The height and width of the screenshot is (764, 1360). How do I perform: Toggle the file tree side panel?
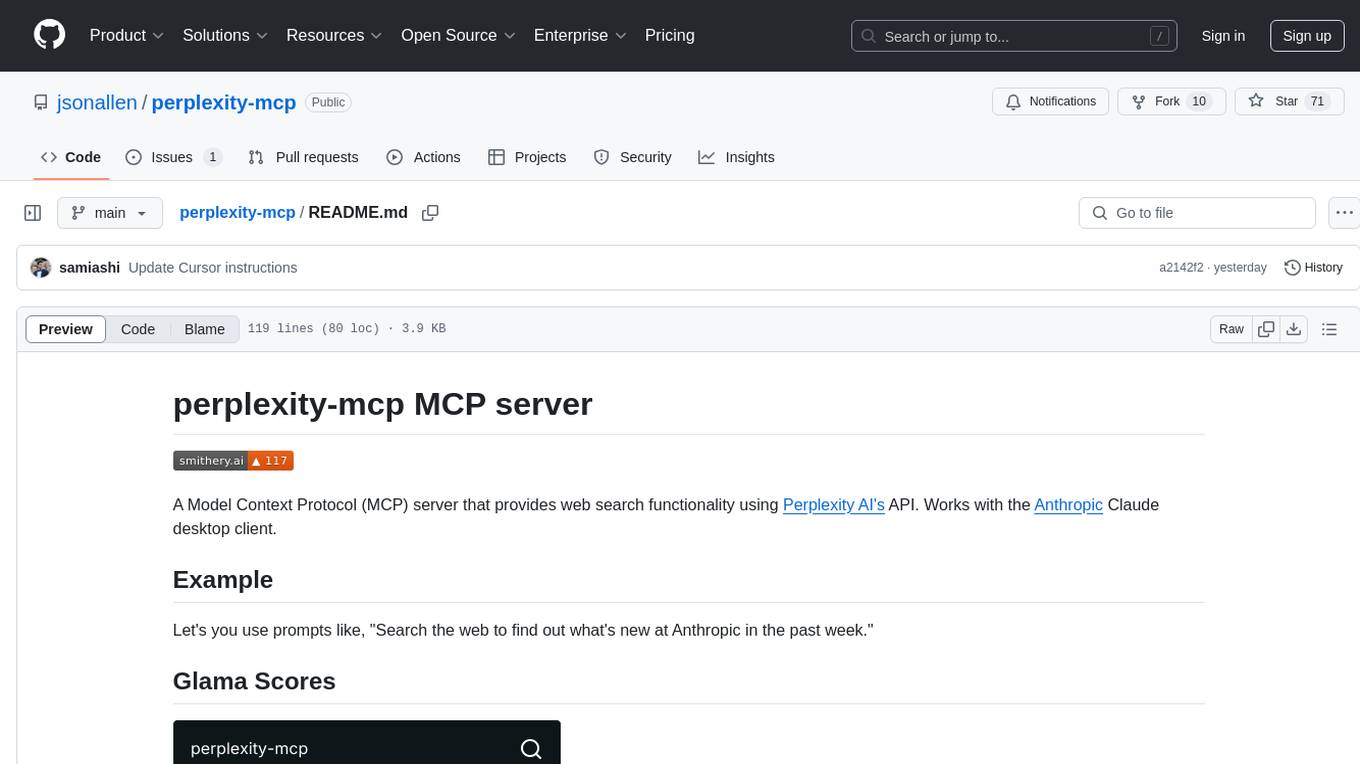point(33,213)
